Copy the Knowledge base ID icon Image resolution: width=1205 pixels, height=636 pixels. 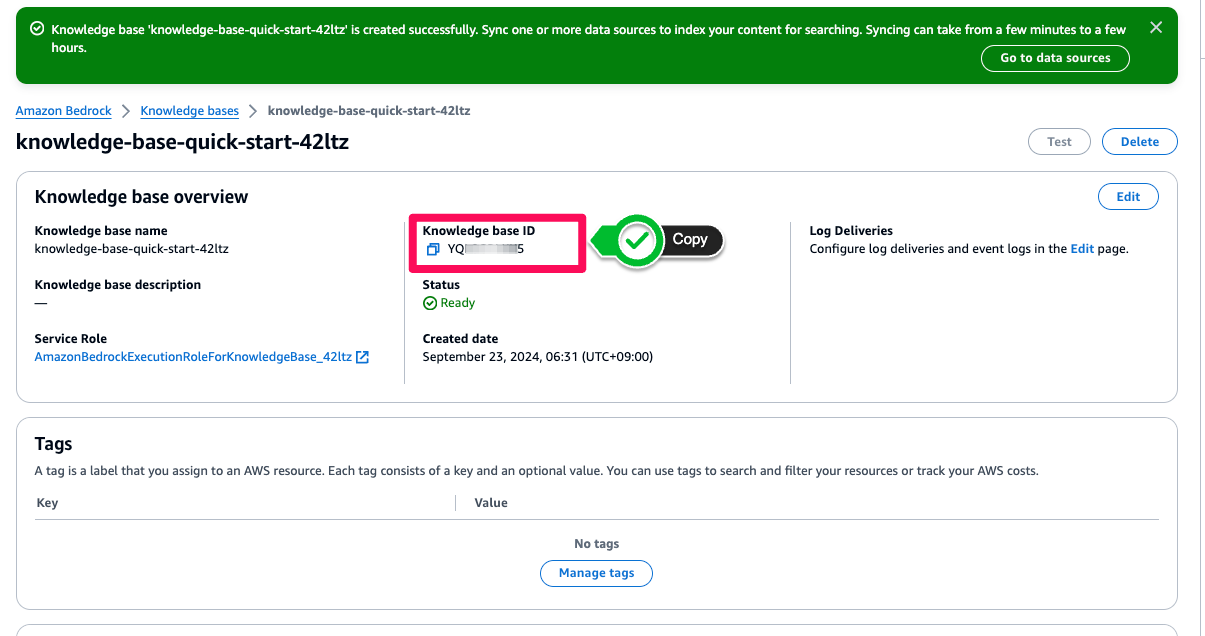pos(432,249)
